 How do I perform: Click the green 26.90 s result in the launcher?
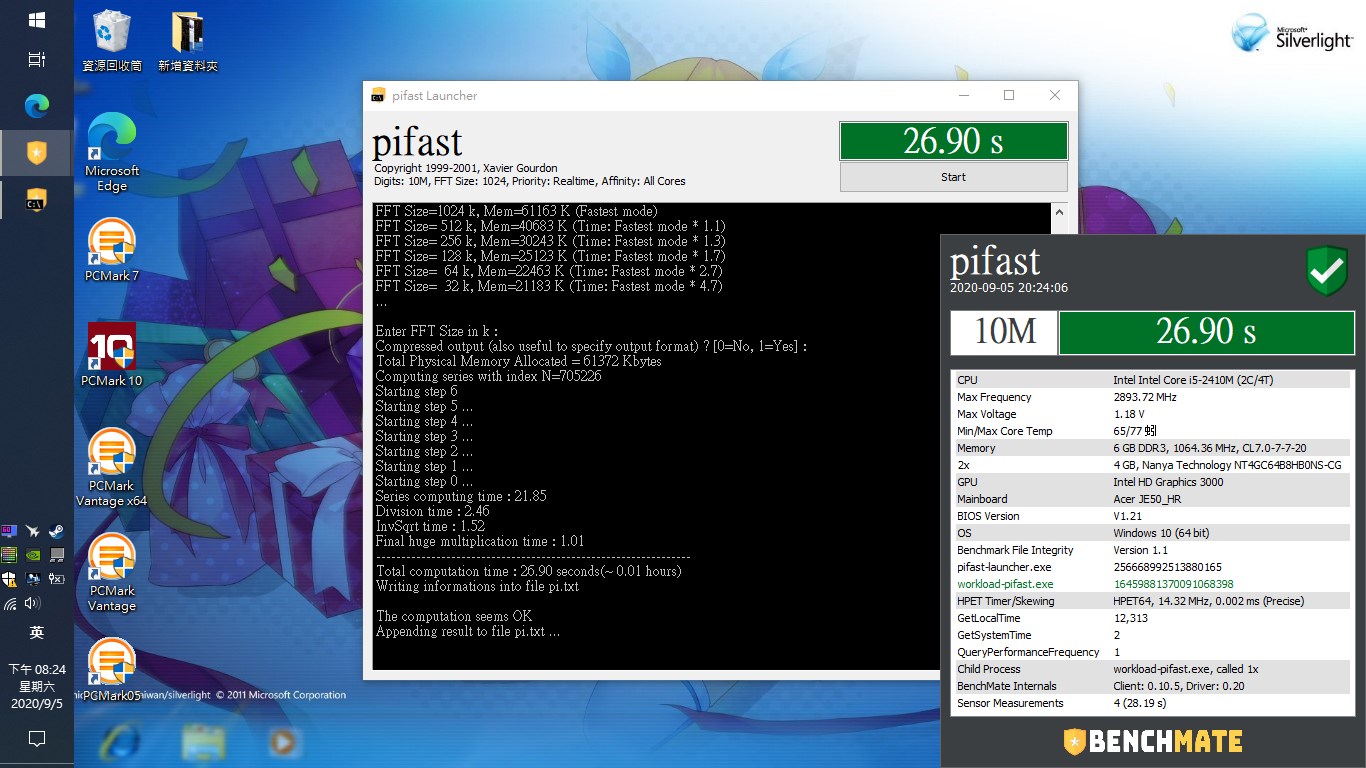(953, 141)
